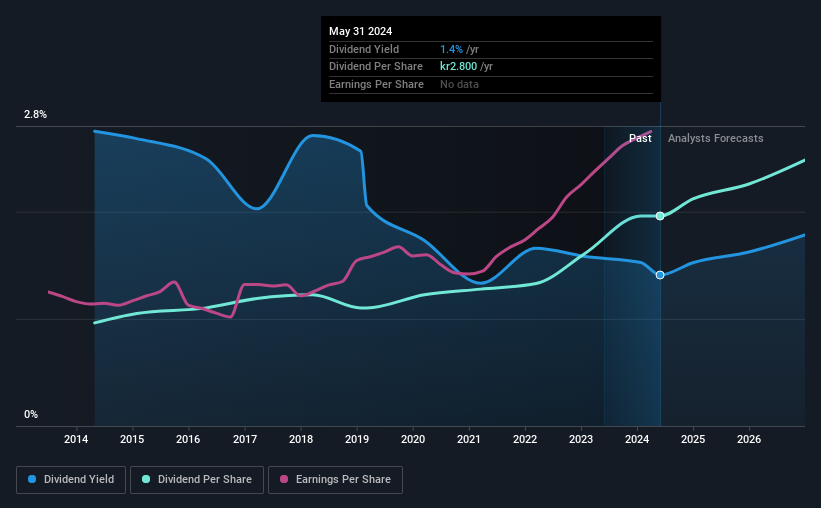Toggle the Dividend Yield legend button
The height and width of the screenshot is (508, 821).
71,479
